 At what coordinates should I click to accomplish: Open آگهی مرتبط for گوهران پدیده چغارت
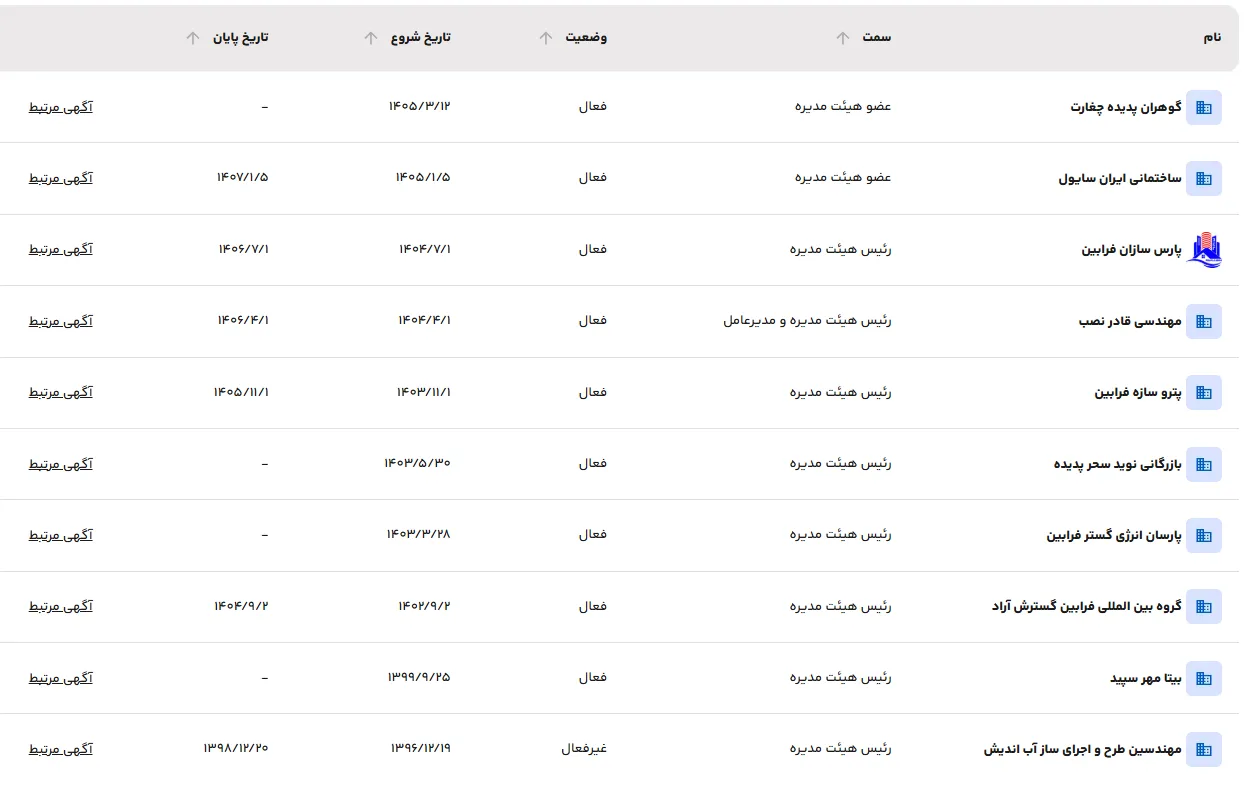(61, 107)
